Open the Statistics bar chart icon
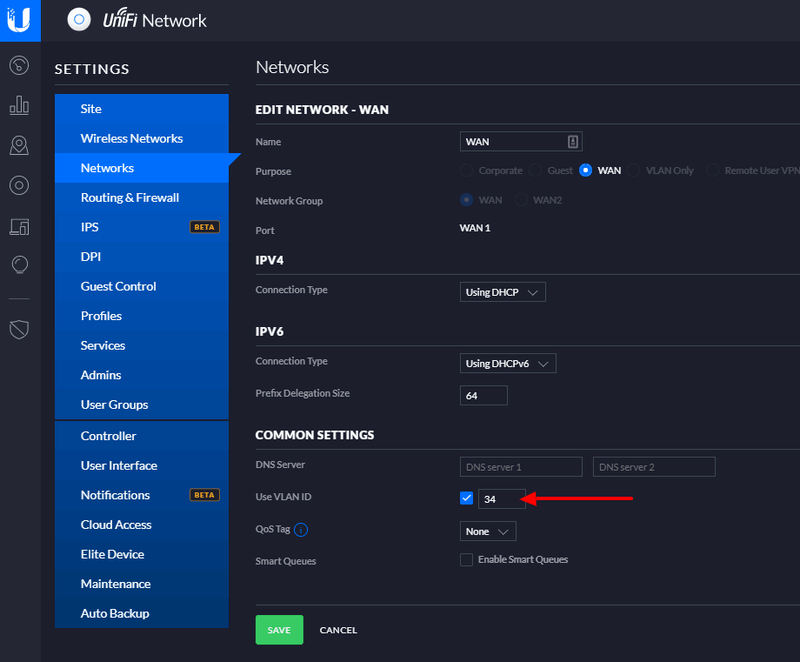 tap(19, 106)
